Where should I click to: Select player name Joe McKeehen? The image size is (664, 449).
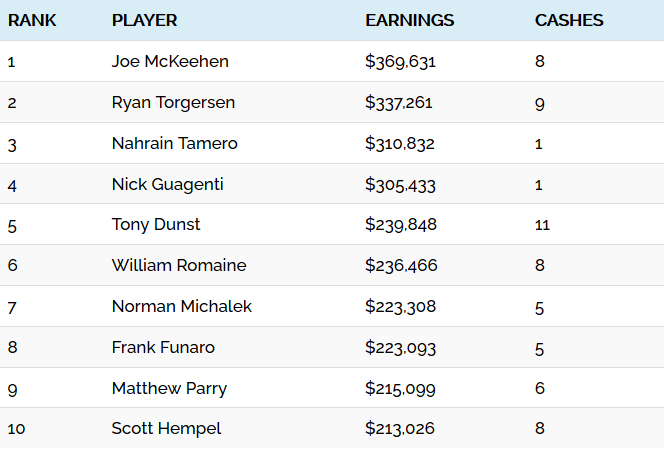click(170, 61)
